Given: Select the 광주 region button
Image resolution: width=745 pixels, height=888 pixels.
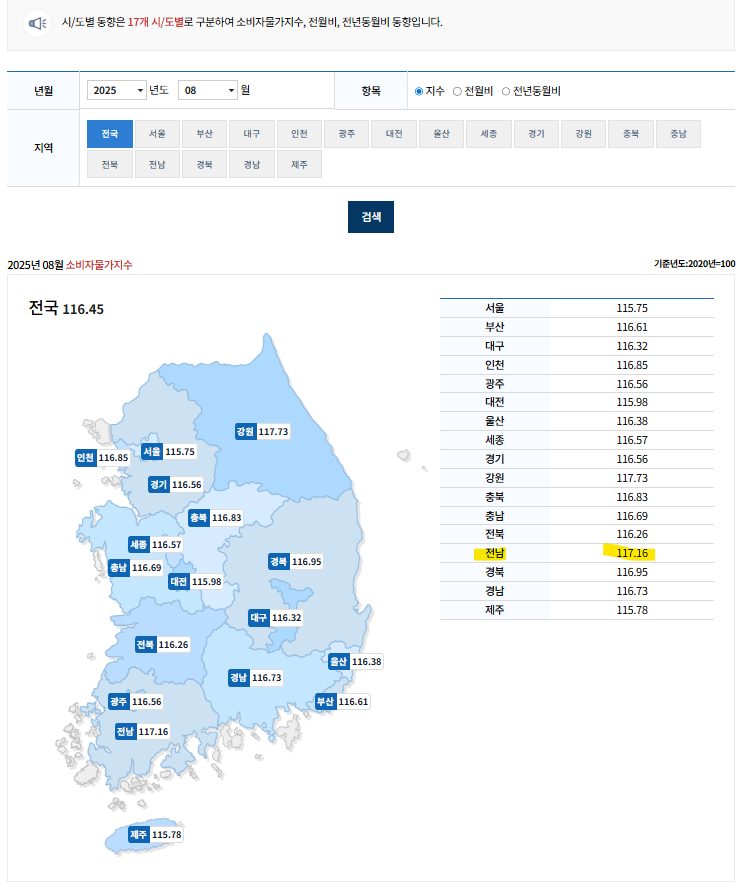Looking at the screenshot, I should (347, 134).
